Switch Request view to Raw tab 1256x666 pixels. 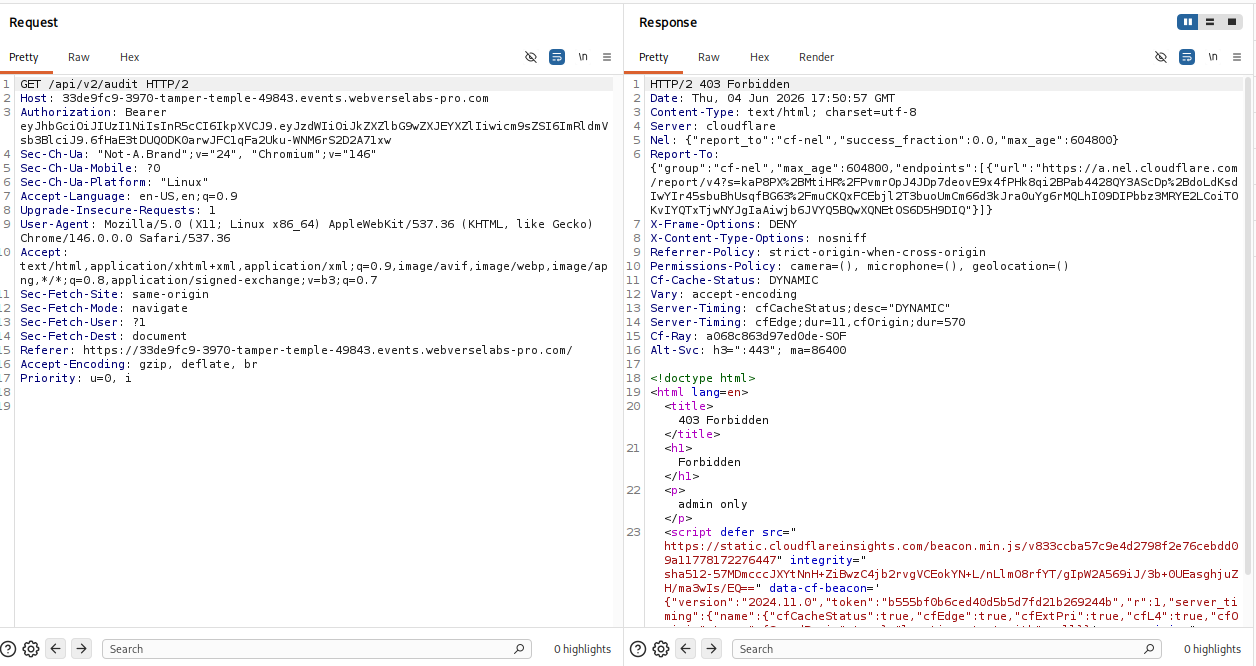point(79,57)
